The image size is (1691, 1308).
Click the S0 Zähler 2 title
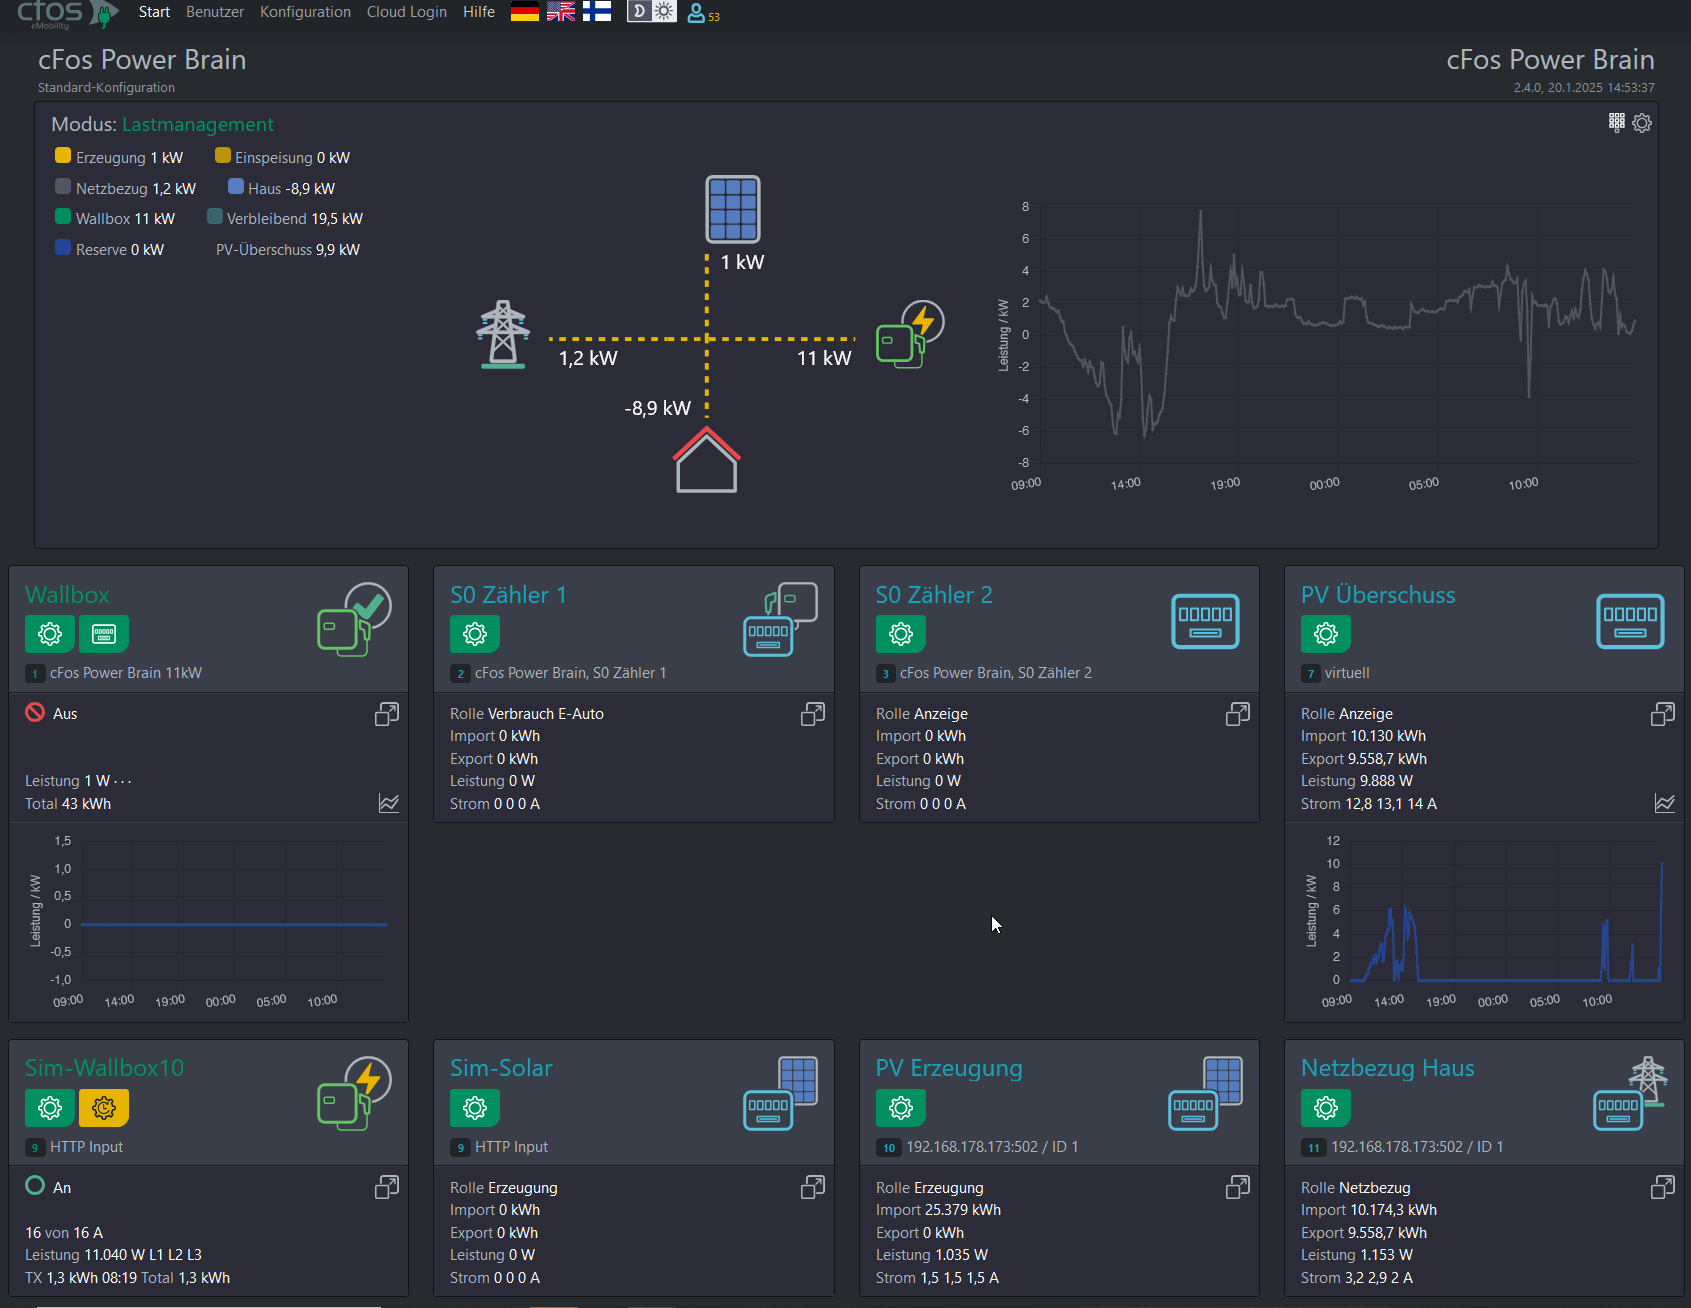(x=934, y=595)
